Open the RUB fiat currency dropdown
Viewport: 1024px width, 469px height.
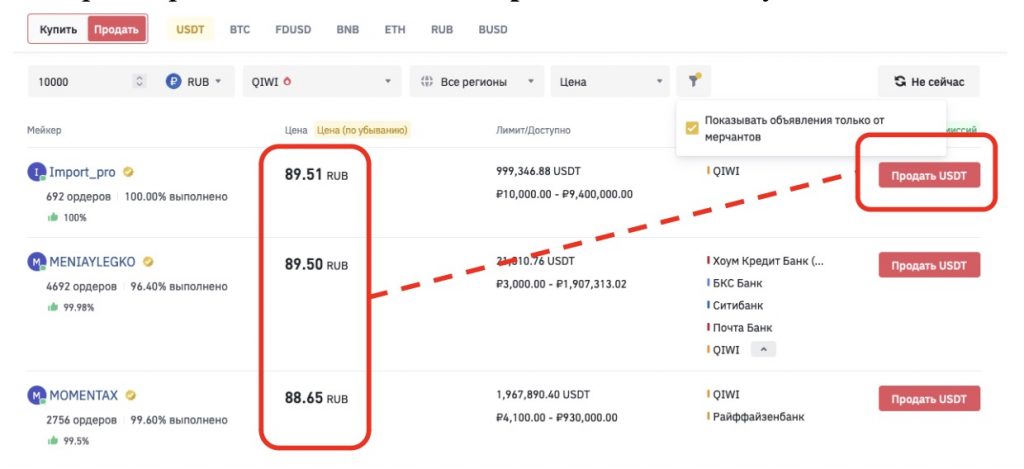pos(194,82)
